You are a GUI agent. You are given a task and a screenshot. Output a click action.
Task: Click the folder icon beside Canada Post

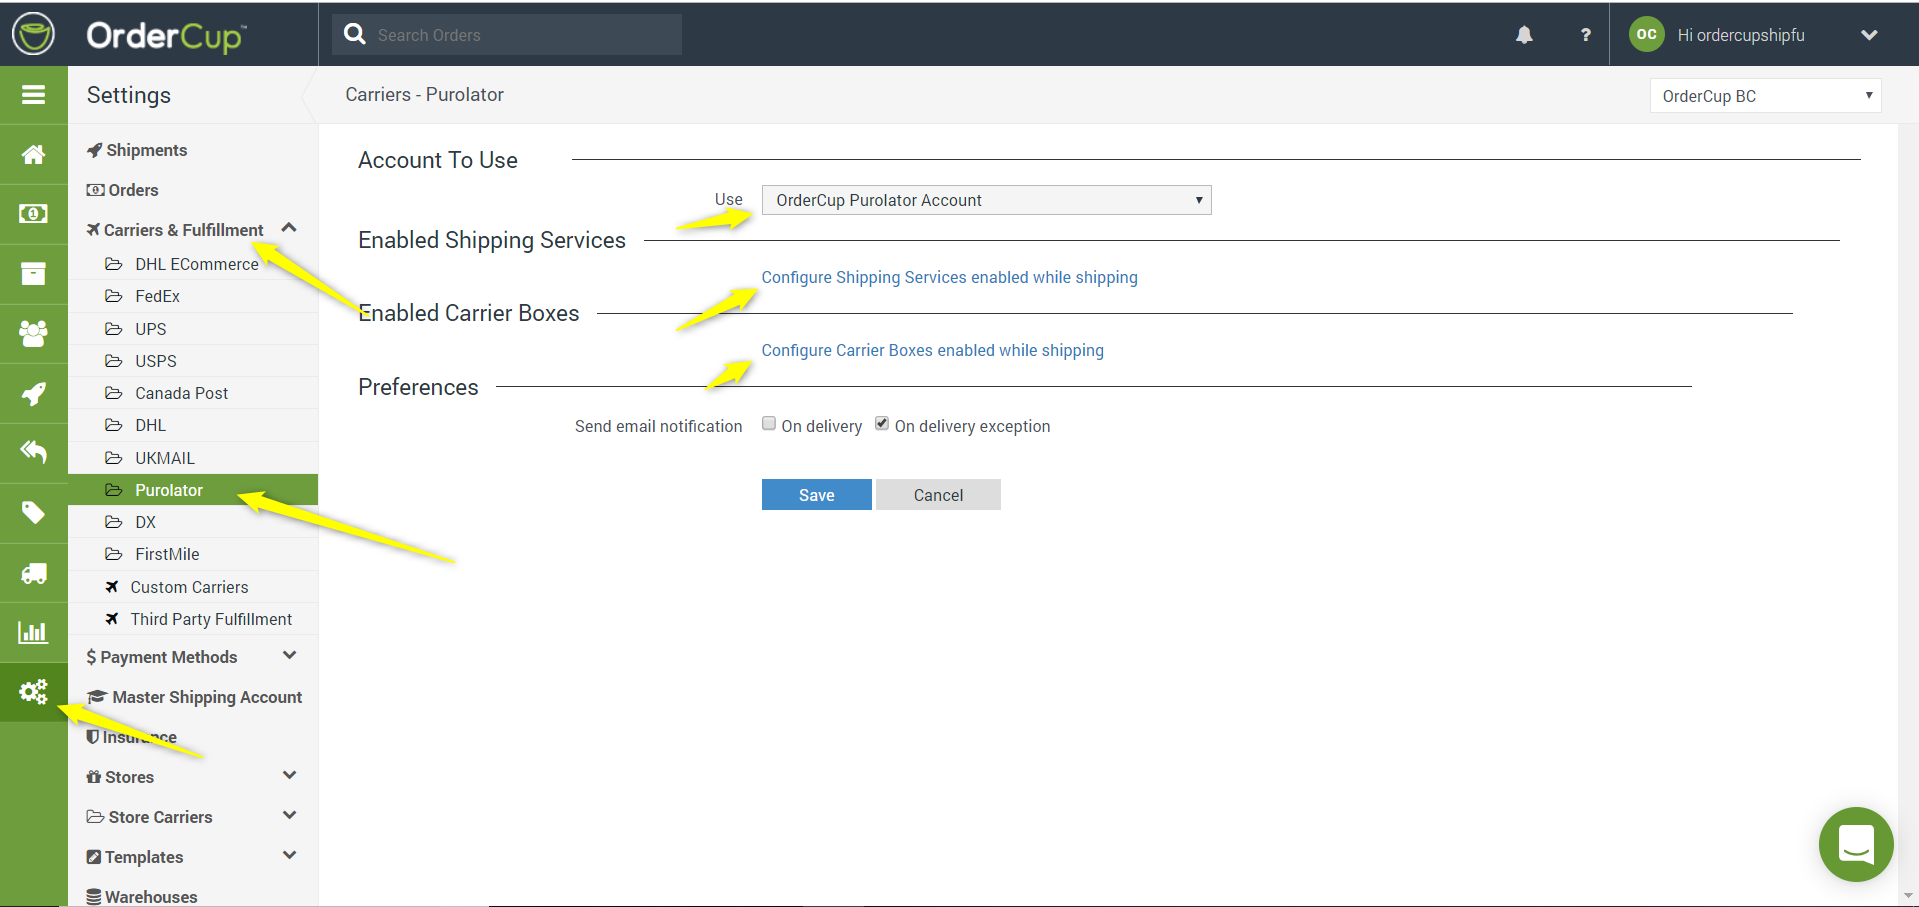tap(114, 393)
